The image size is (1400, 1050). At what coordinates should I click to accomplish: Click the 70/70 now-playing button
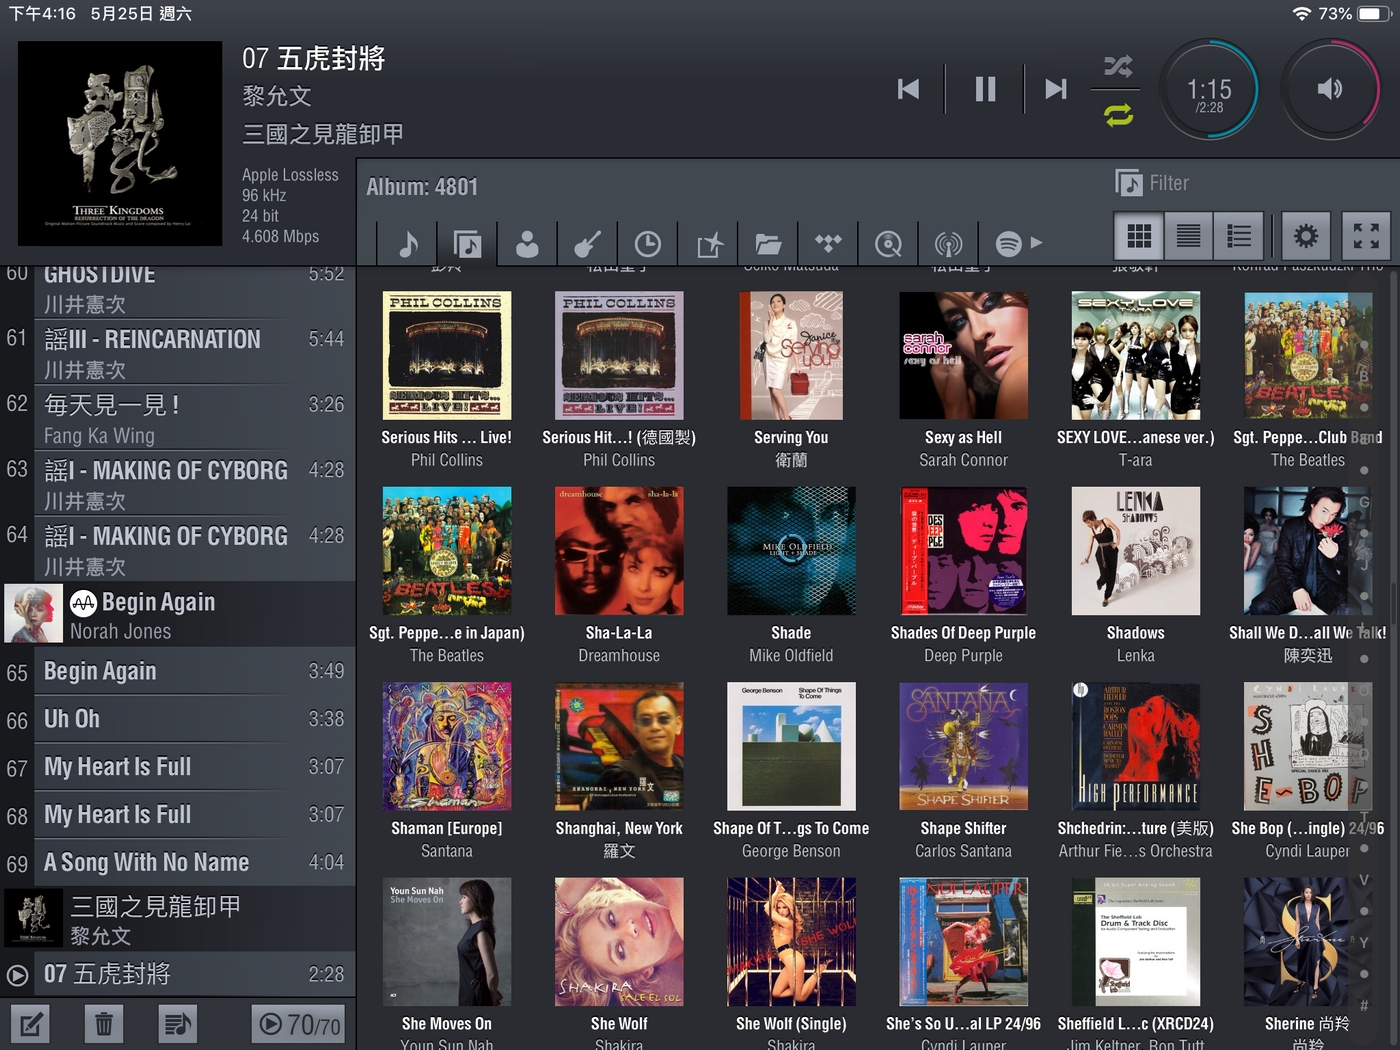point(299,1024)
